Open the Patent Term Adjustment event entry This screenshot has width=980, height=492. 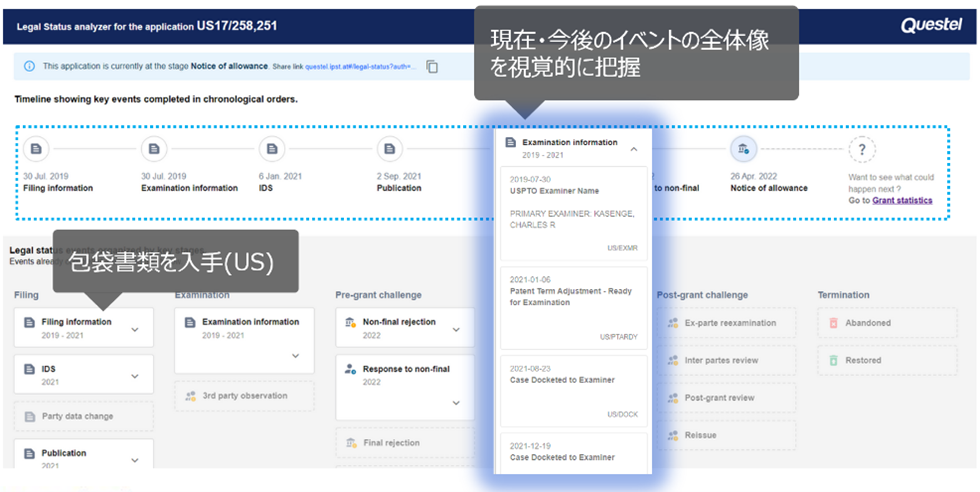574,308
